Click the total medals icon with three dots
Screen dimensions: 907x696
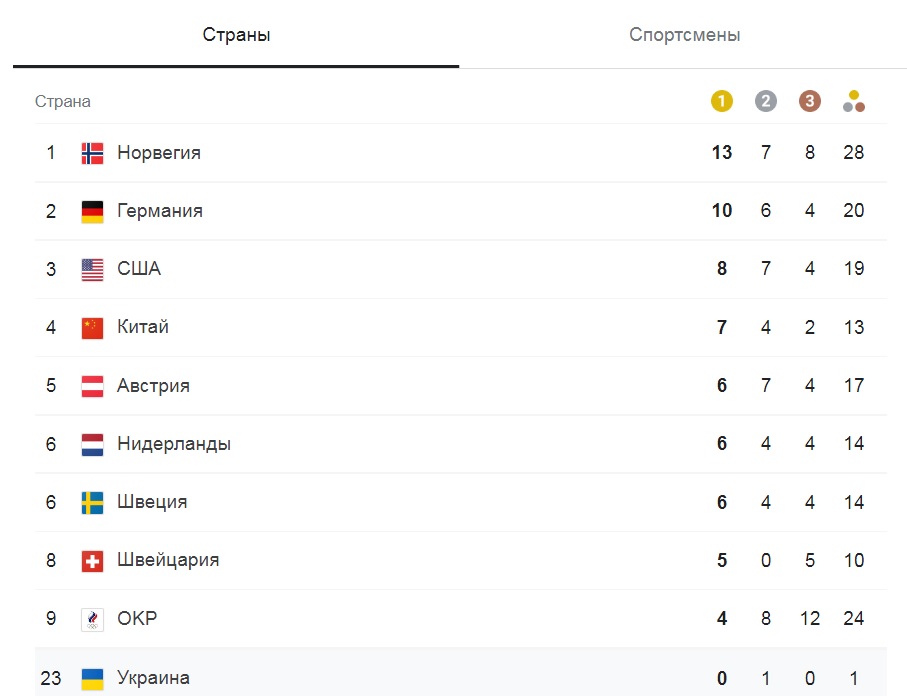(x=853, y=101)
